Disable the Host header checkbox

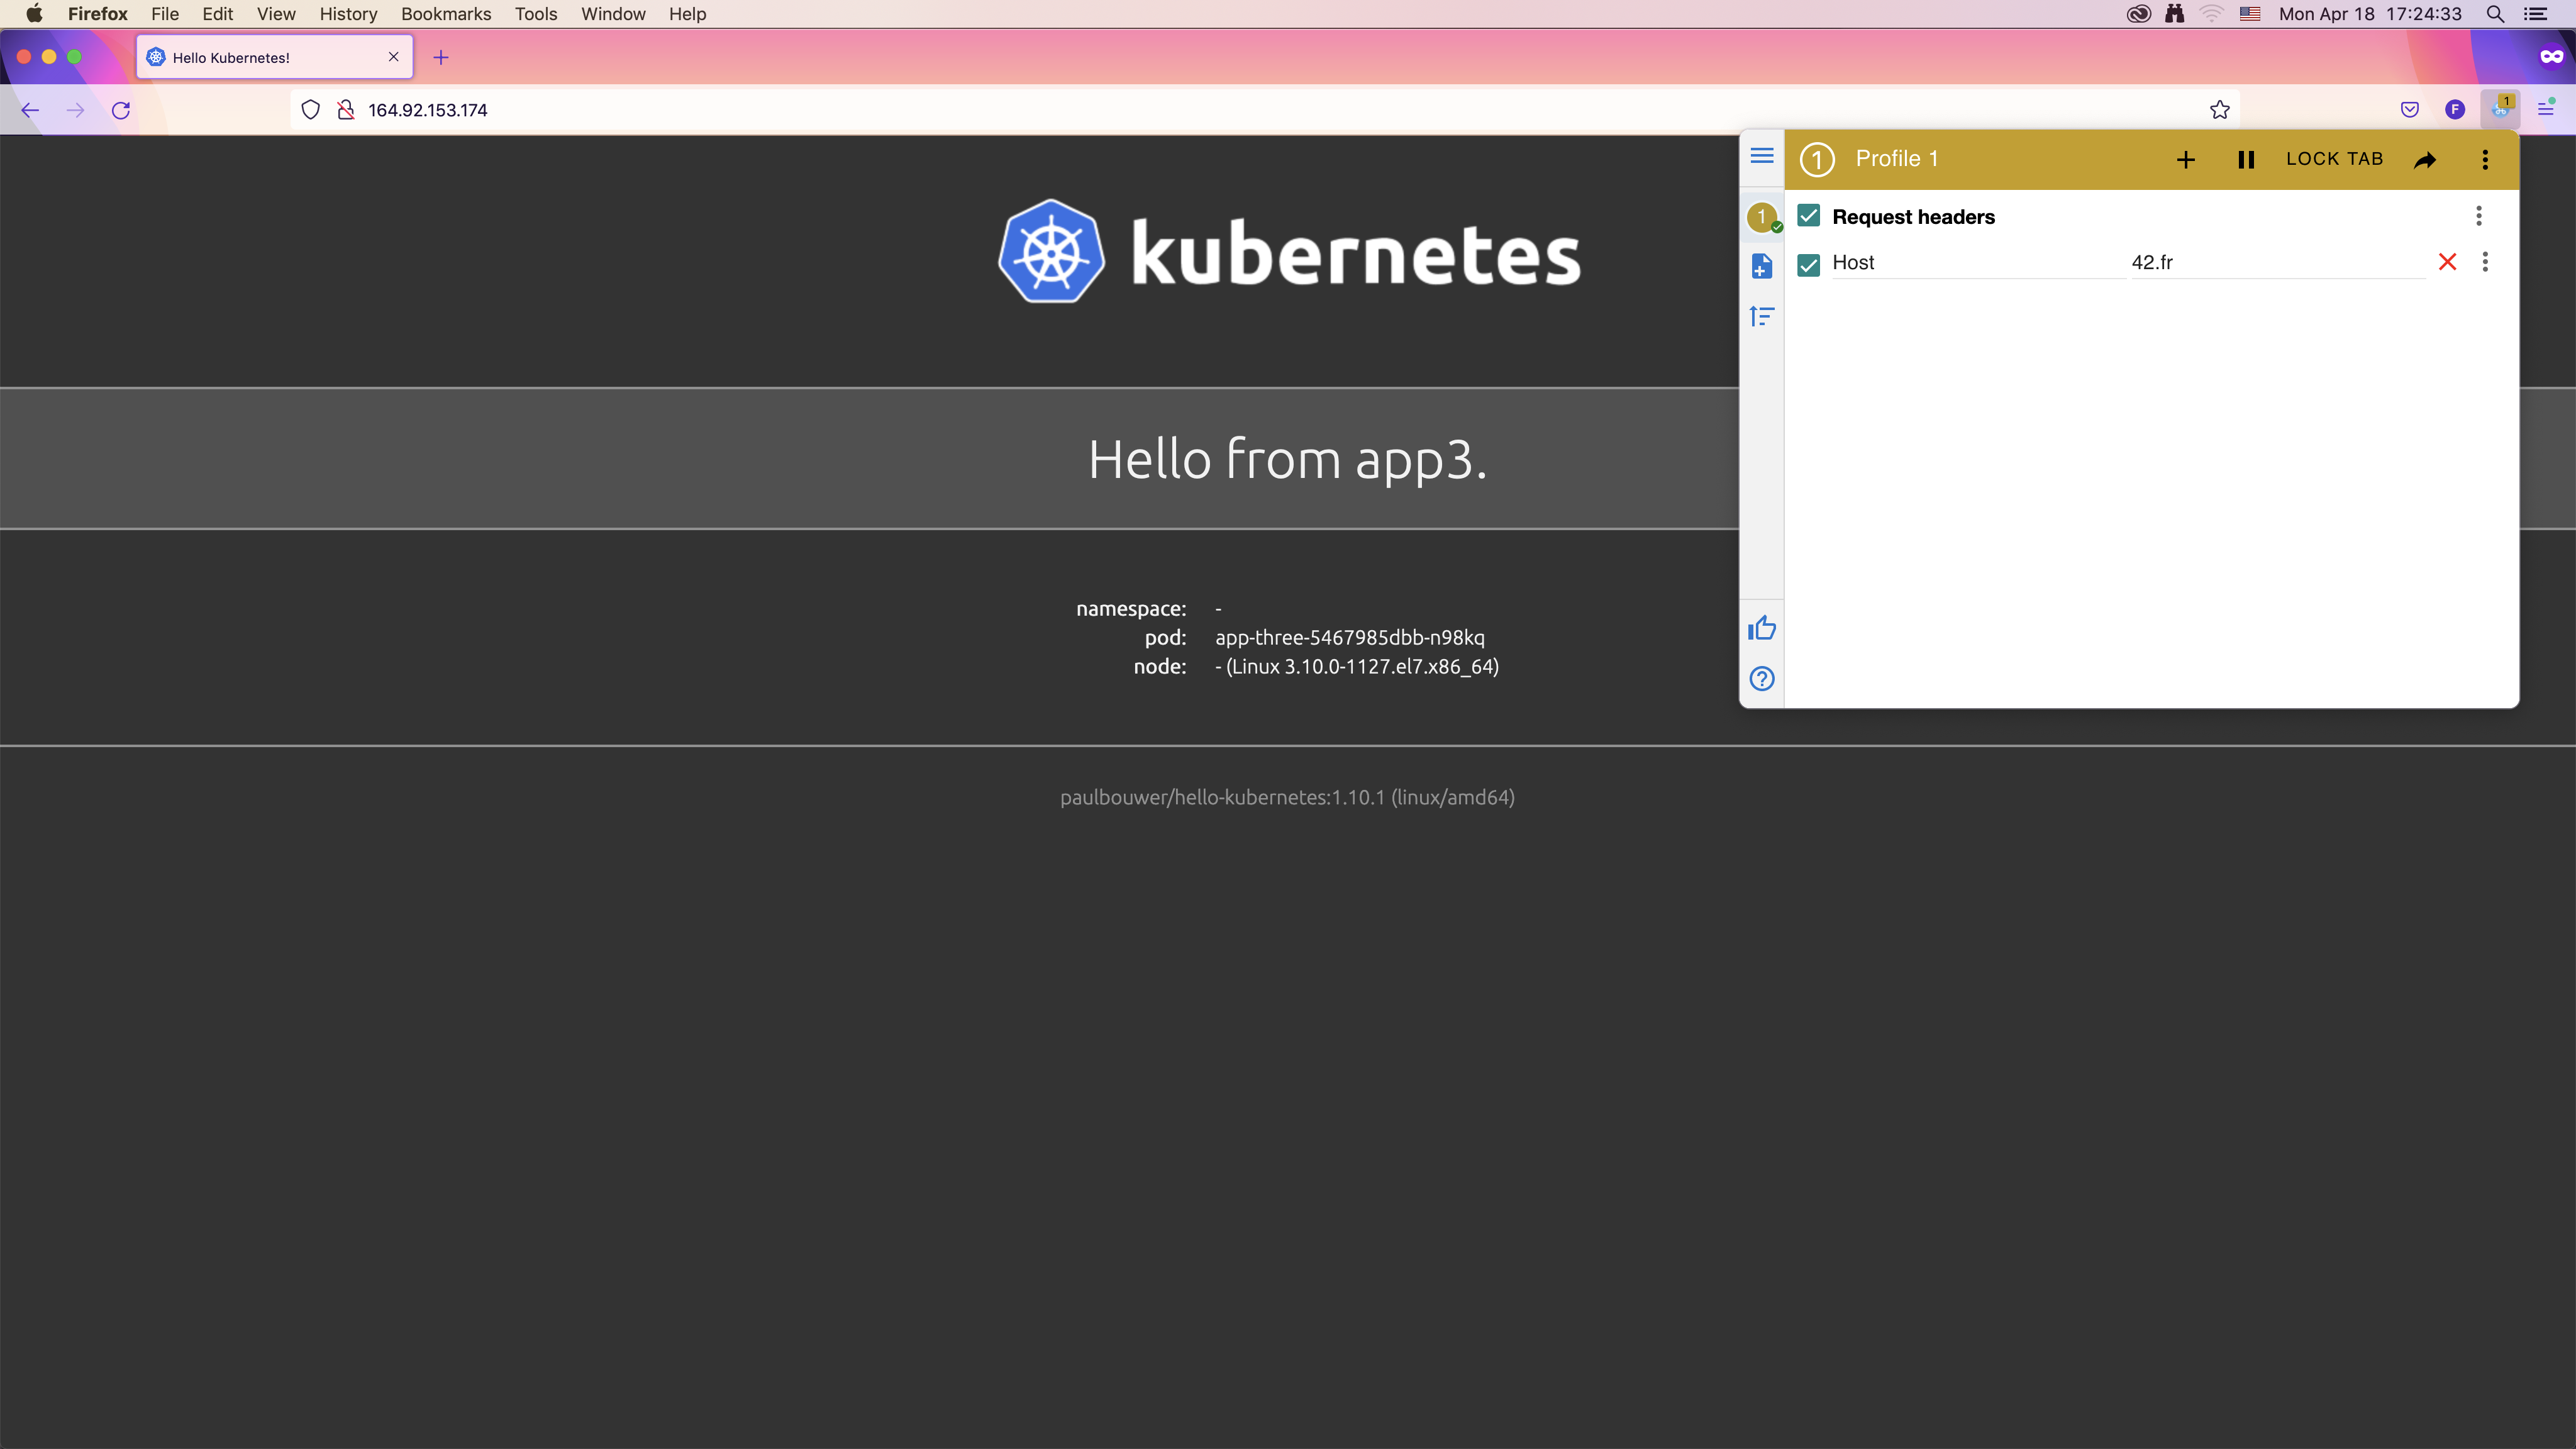point(1808,263)
